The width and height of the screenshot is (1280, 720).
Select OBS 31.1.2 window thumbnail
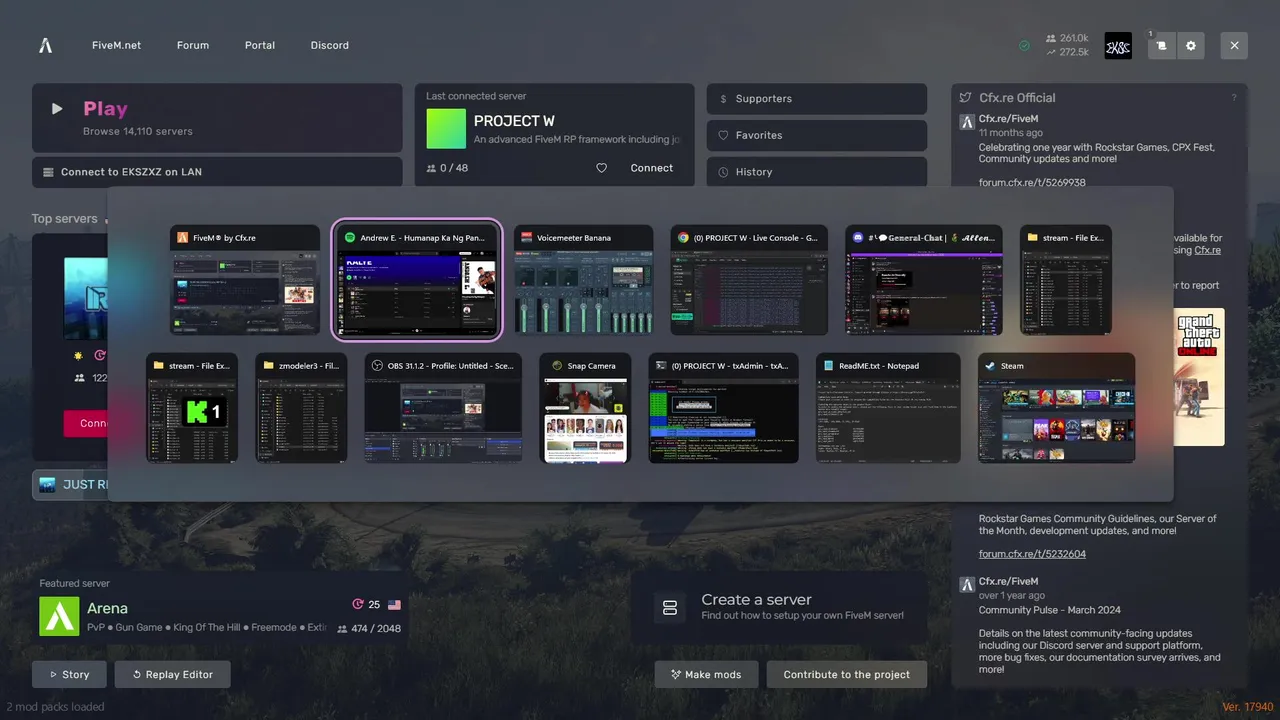click(443, 408)
